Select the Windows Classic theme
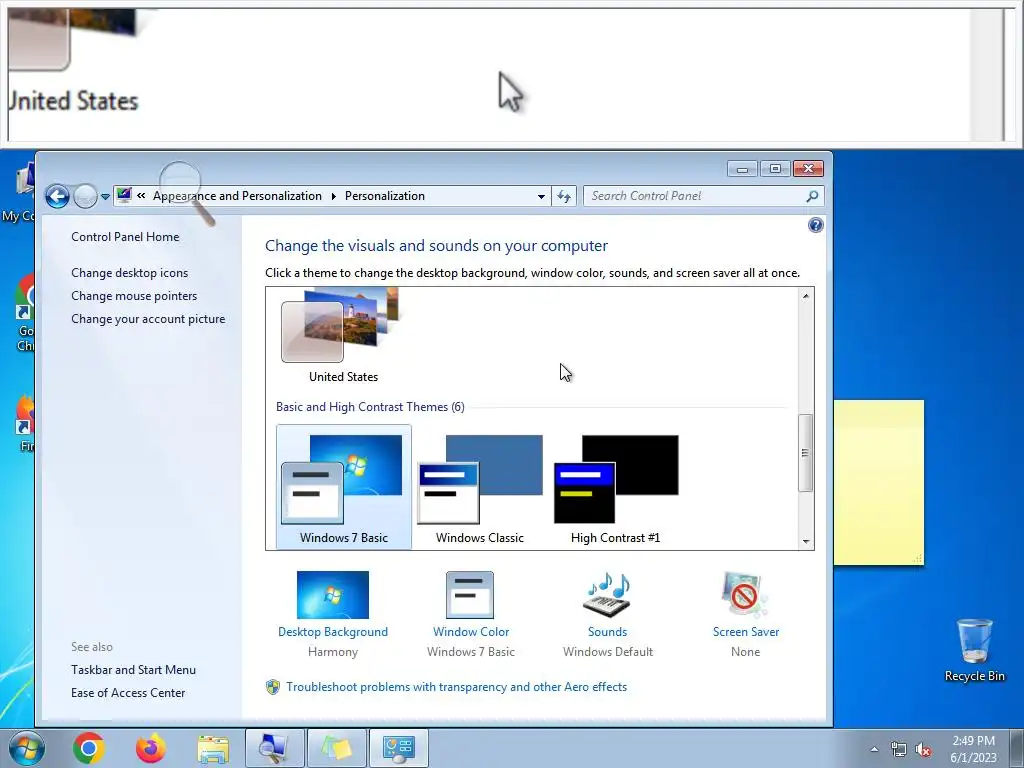1024x768 pixels. click(480, 487)
